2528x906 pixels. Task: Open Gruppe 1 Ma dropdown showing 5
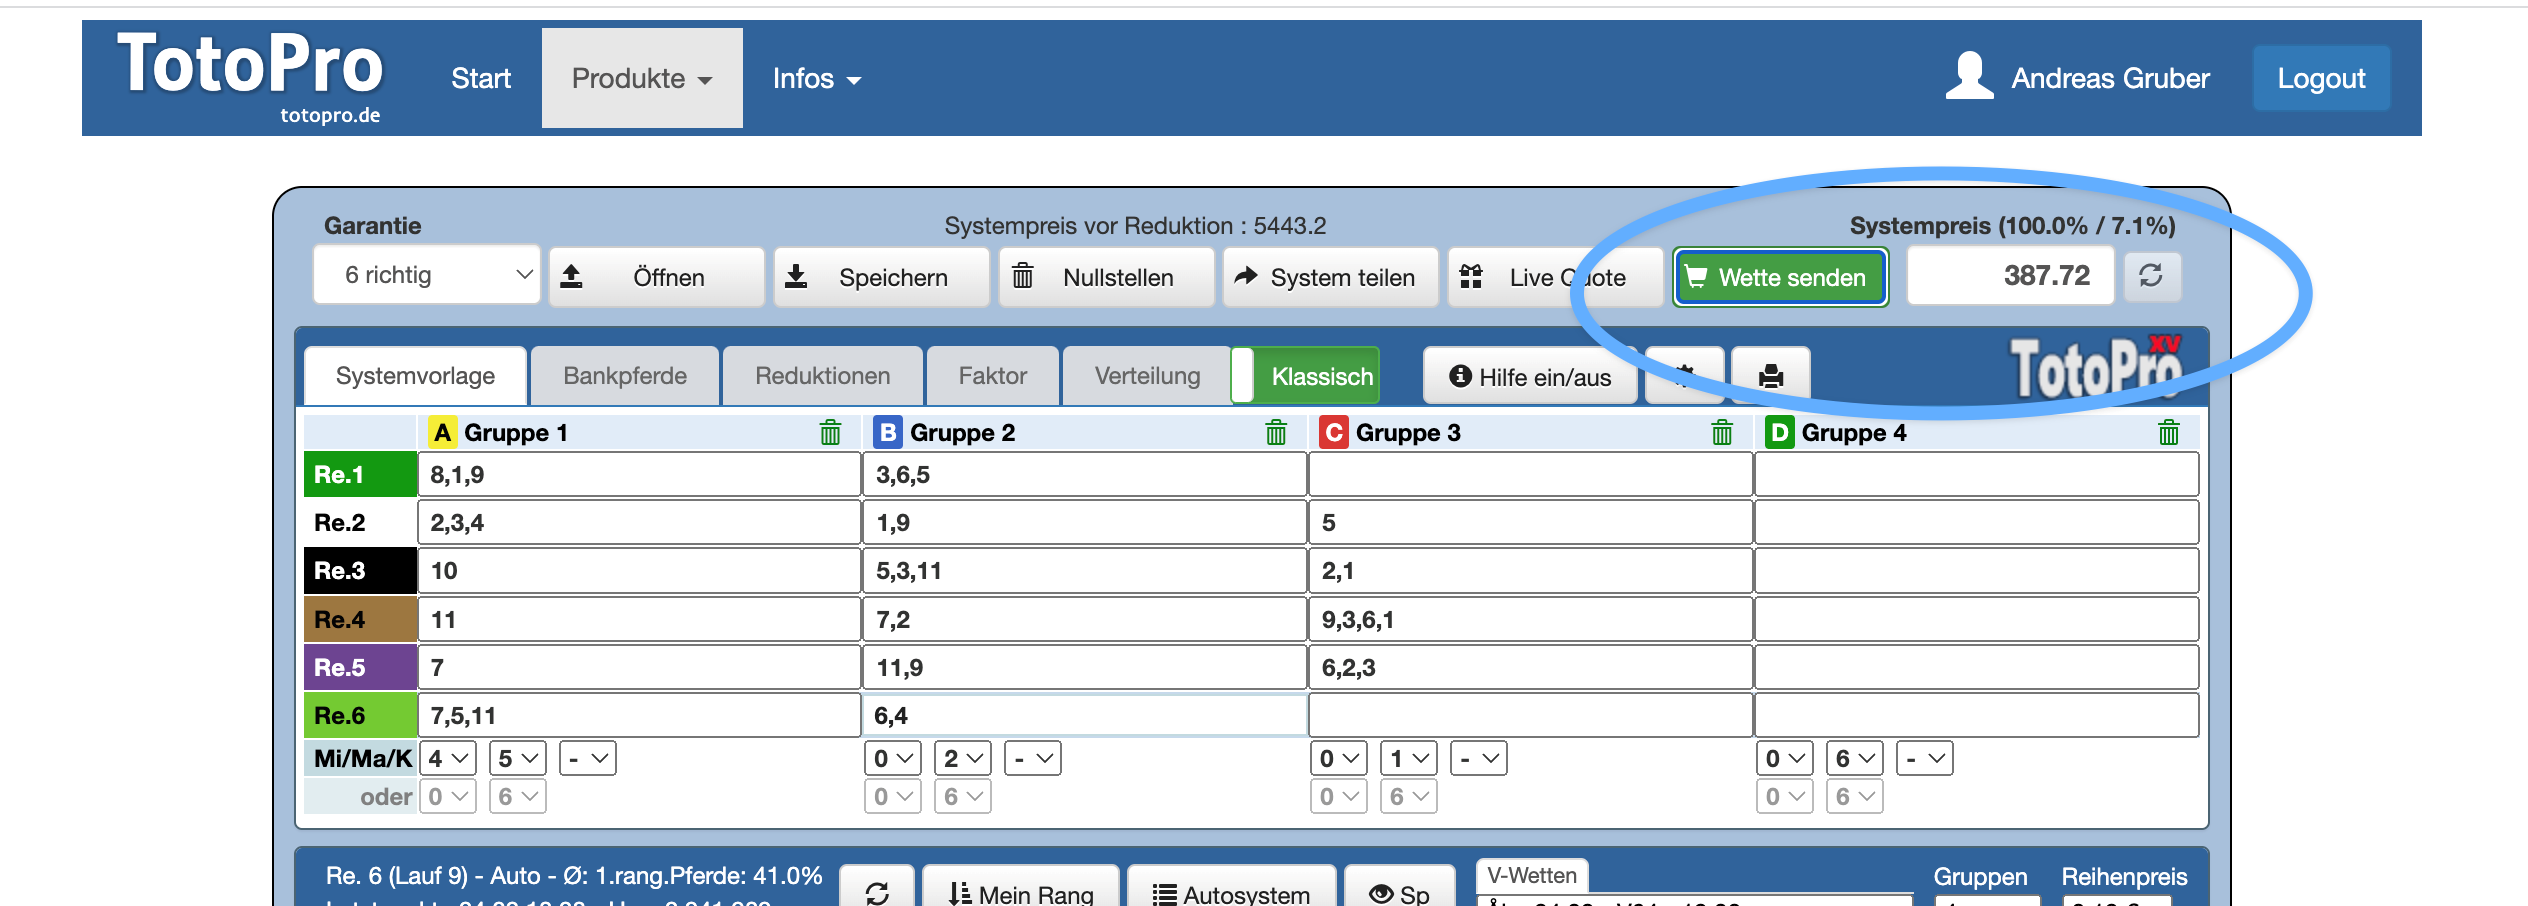click(x=518, y=758)
